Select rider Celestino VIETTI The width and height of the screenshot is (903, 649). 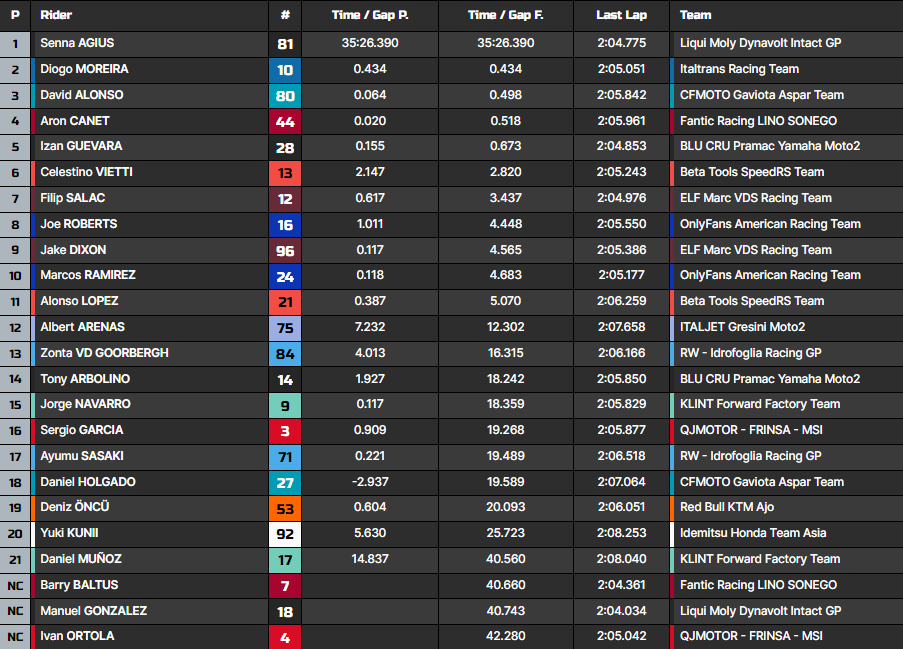pos(86,172)
